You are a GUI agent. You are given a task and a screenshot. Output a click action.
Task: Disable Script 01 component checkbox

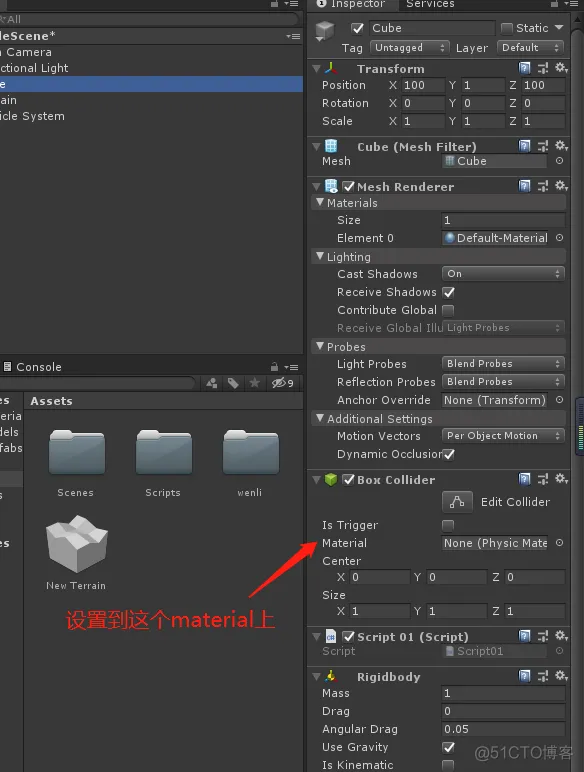coord(349,637)
